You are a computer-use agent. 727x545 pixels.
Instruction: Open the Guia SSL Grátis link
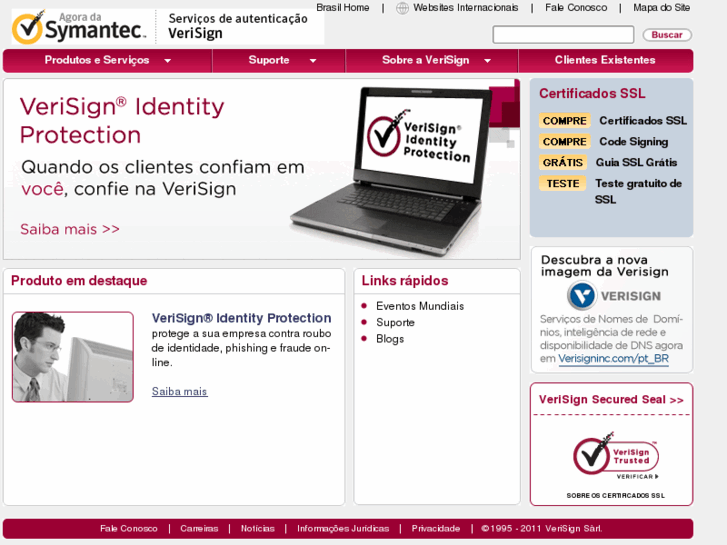636,162
